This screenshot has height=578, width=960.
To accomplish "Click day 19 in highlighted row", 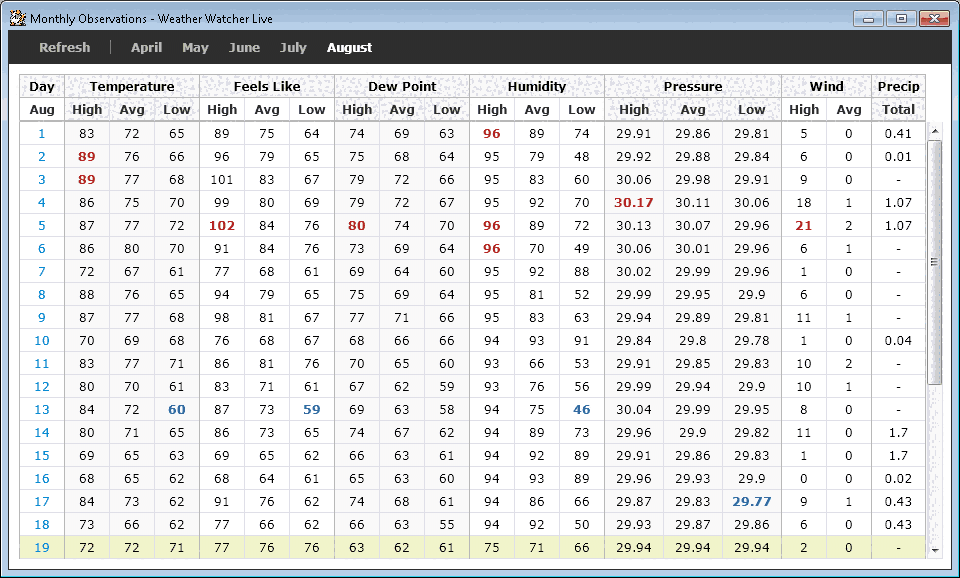I will point(42,547).
